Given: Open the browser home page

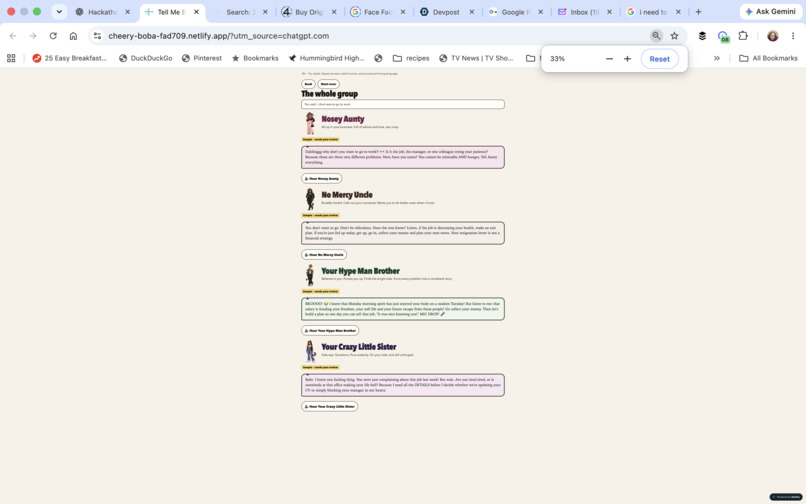Looking at the screenshot, I should pos(73,35).
